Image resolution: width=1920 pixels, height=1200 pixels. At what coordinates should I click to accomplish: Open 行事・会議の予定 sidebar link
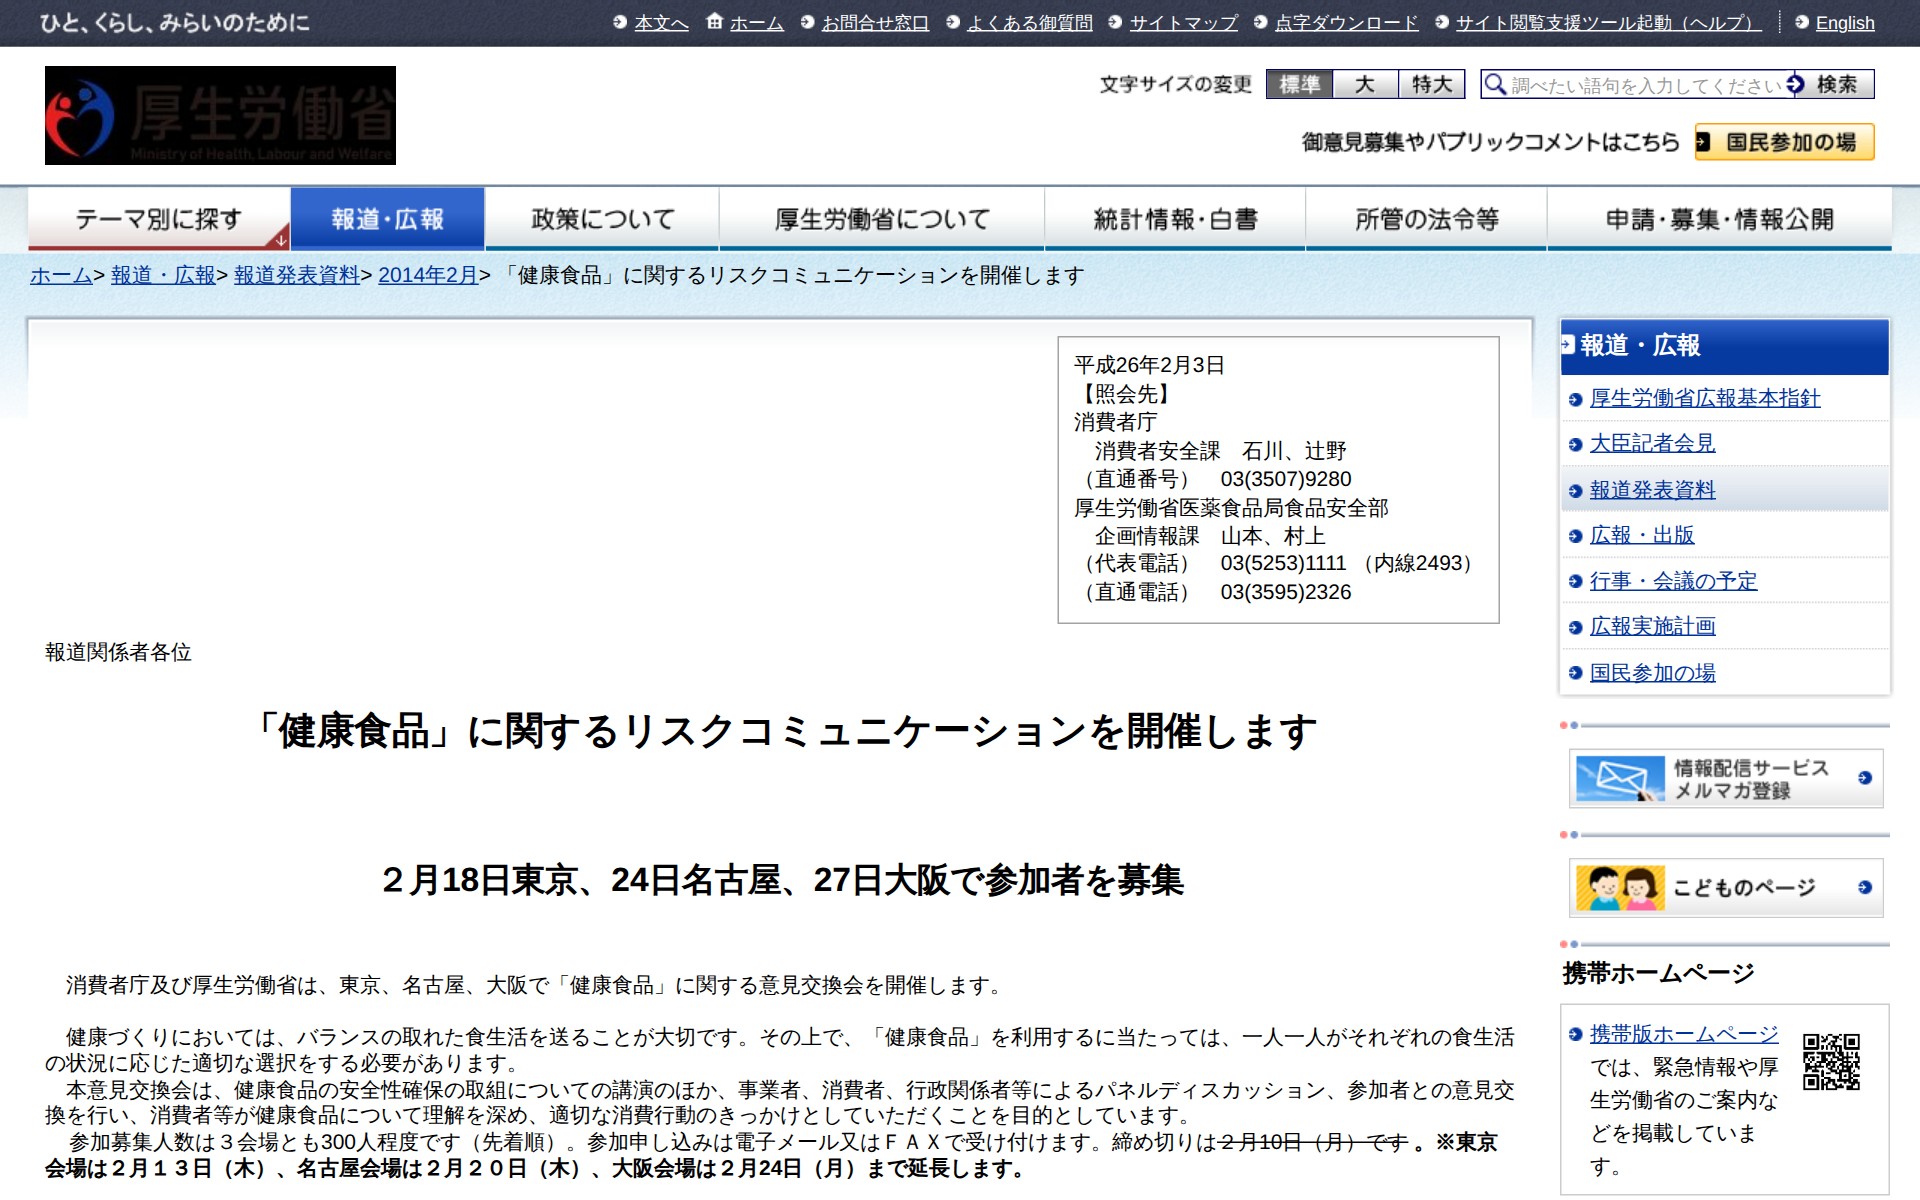pyautogui.click(x=1673, y=581)
